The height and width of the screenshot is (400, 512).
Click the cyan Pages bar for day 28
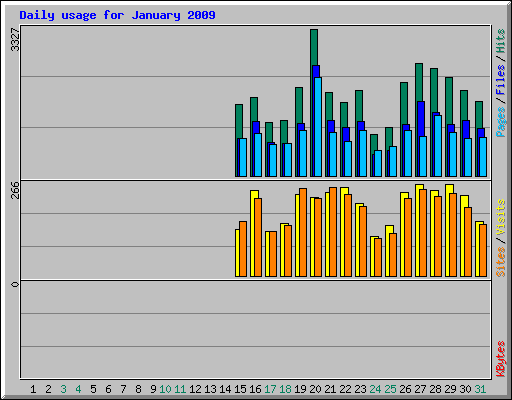click(x=438, y=146)
